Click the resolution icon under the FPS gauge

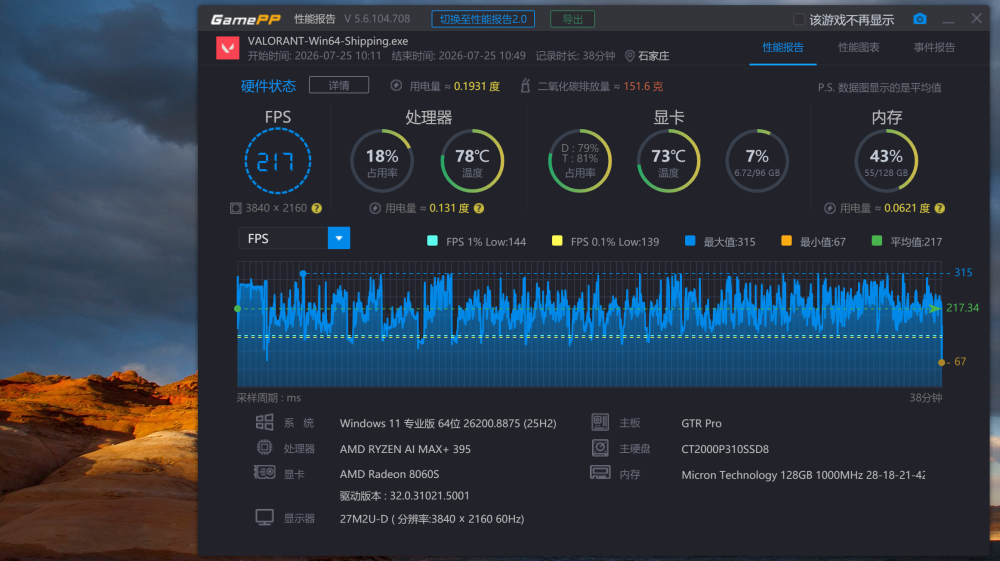(x=235, y=208)
